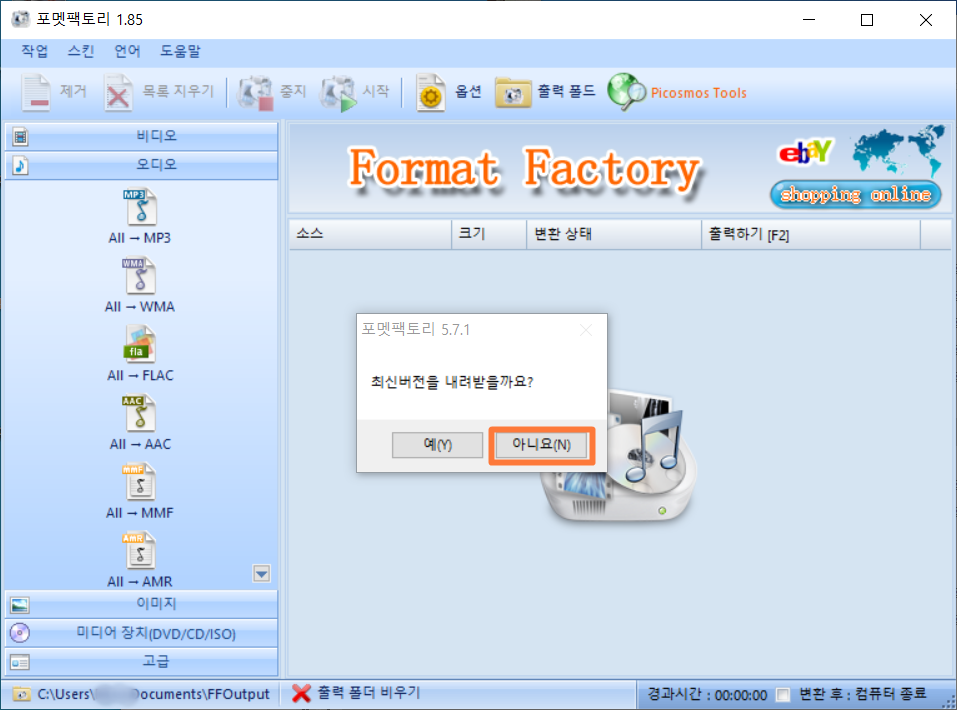Viewport: 957px width, 710px height.
Task: Click the 크기 column header
Action: [x=489, y=234]
